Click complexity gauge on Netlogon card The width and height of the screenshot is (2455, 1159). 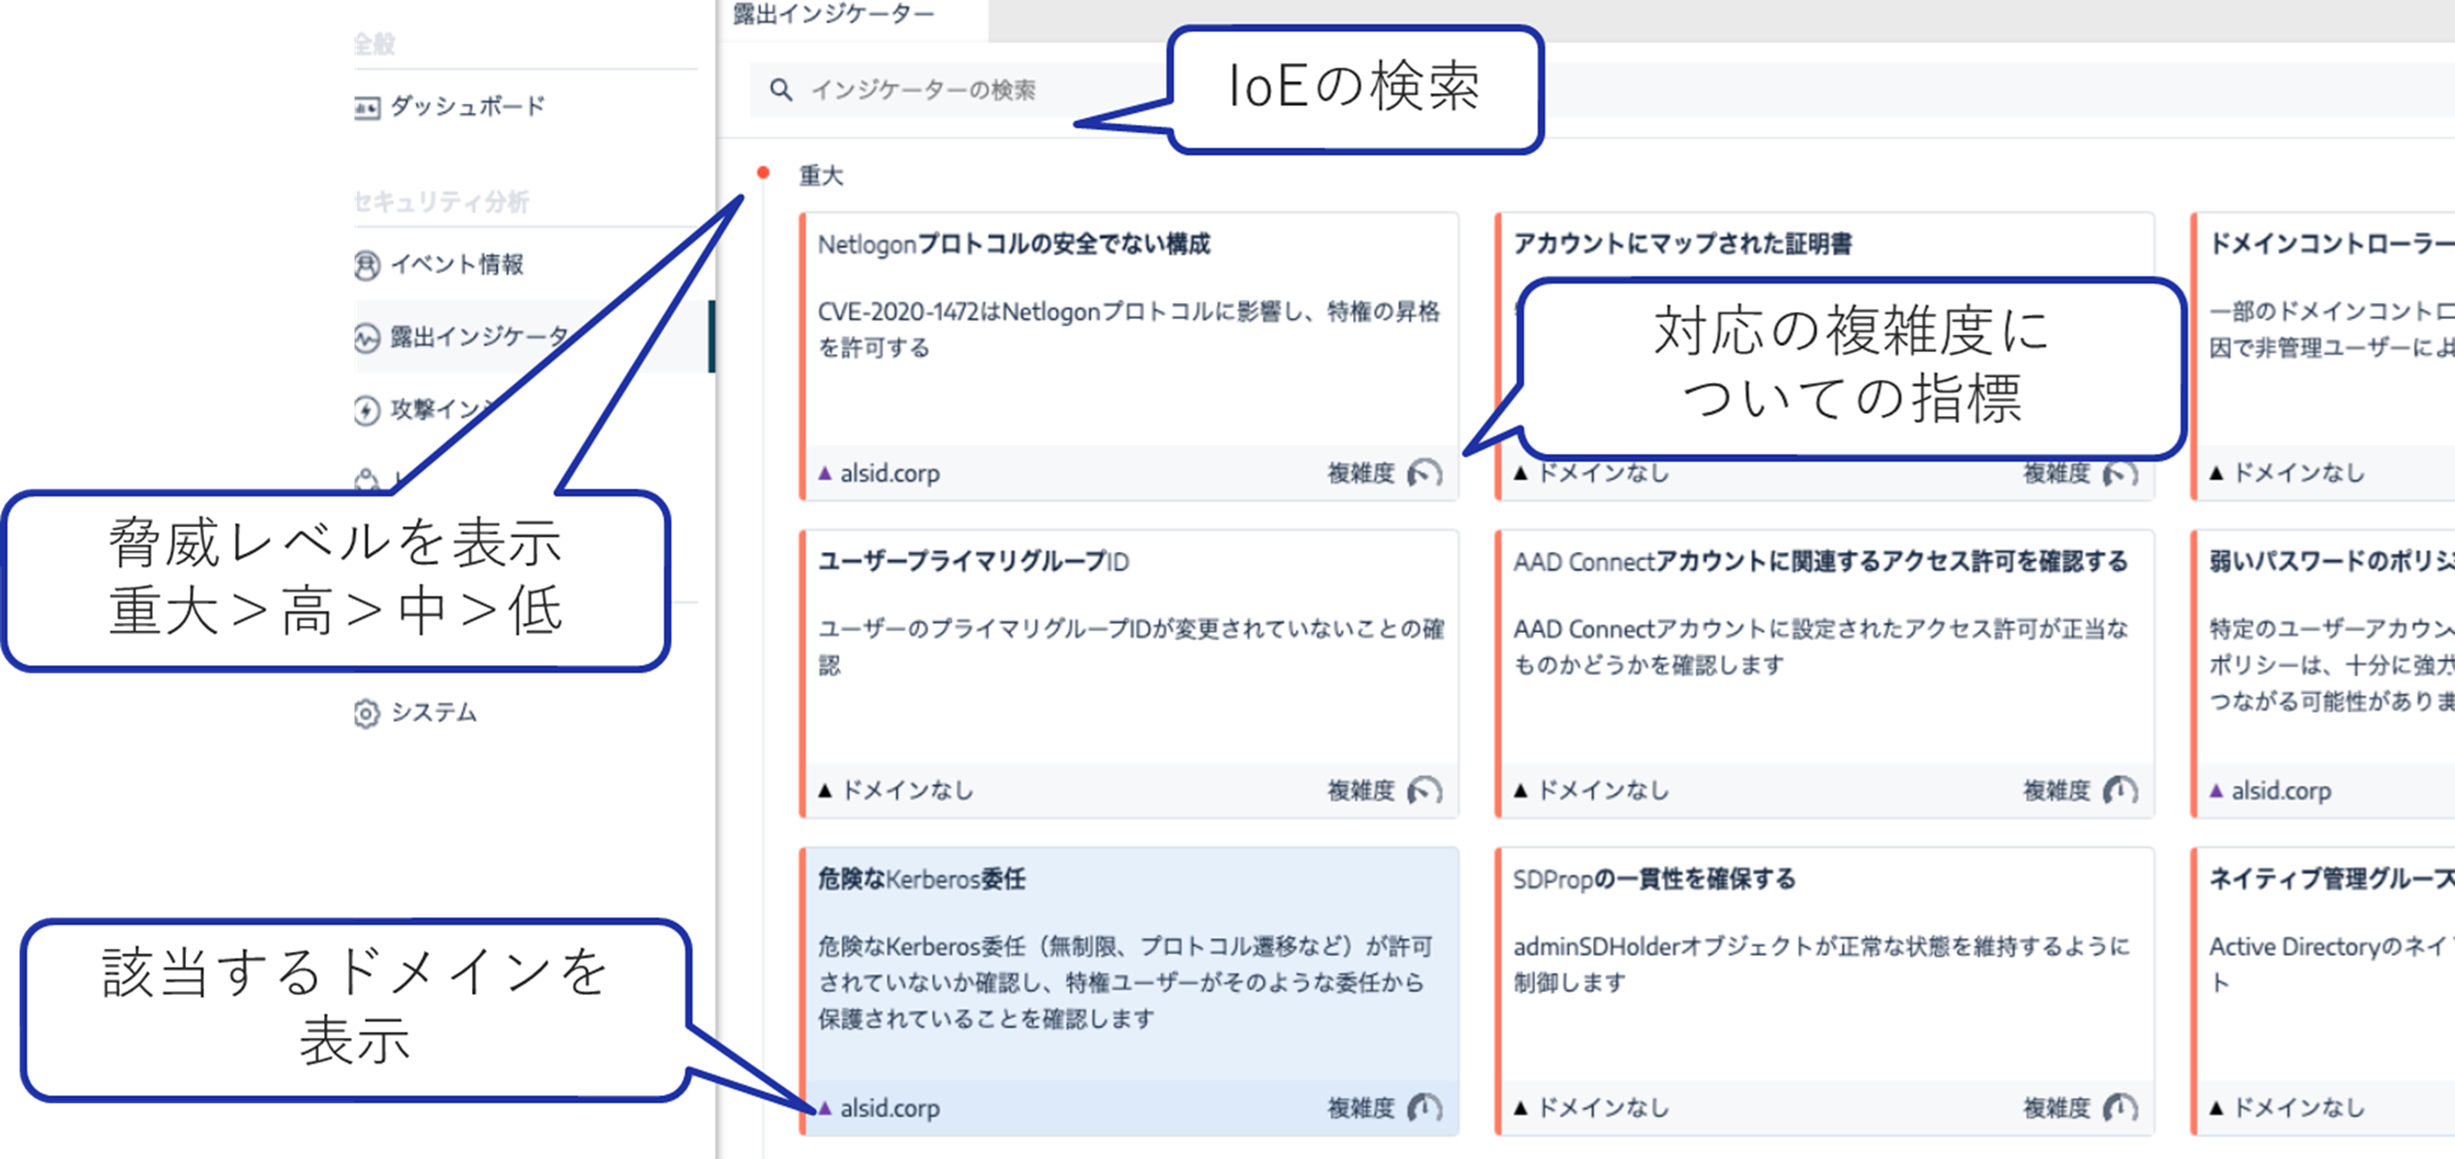pos(1425,473)
